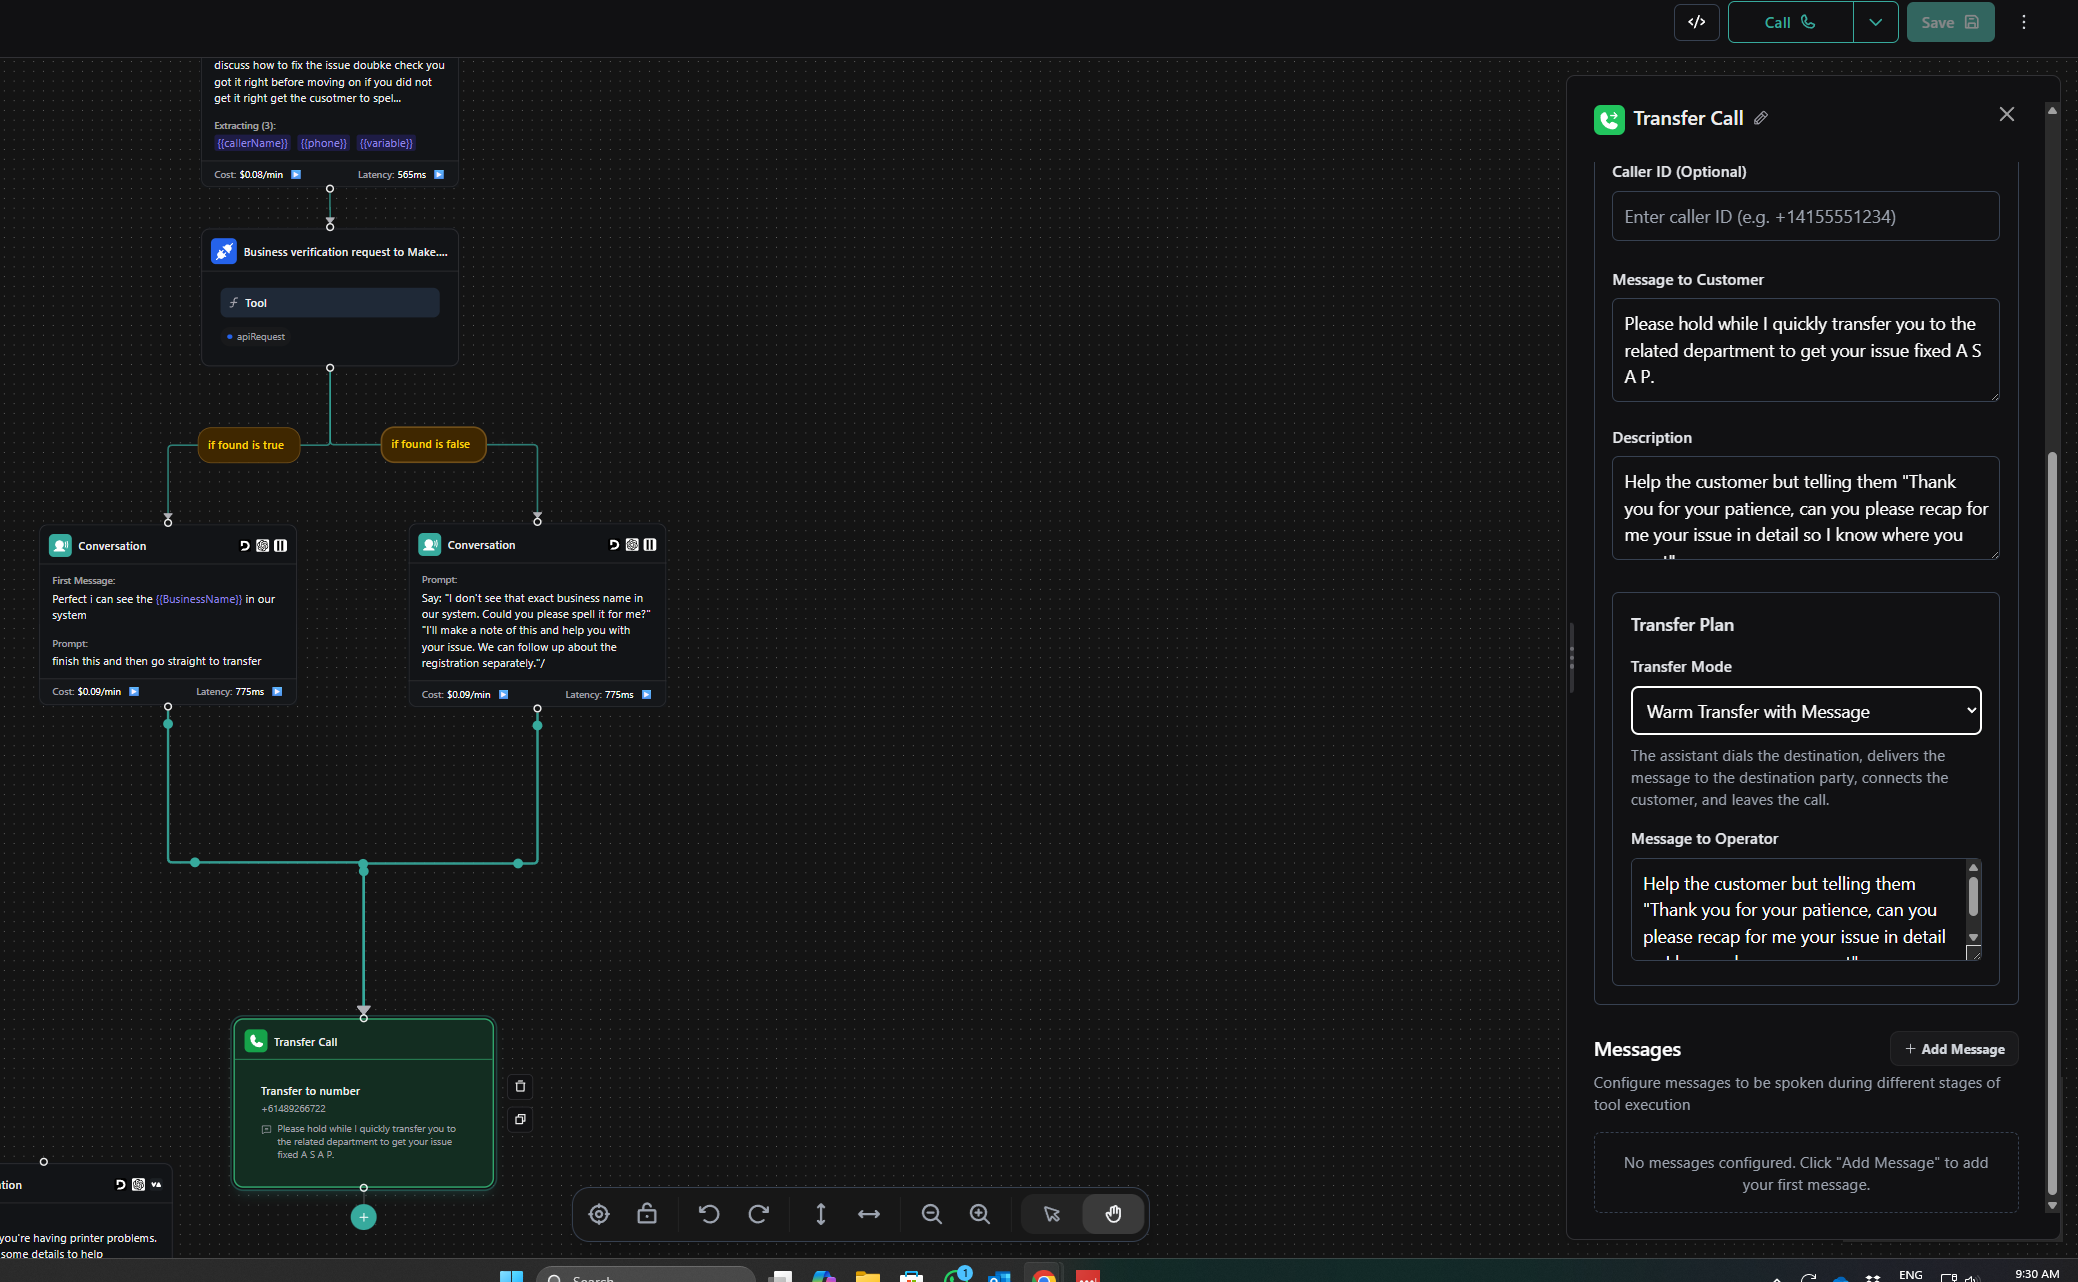The width and height of the screenshot is (2078, 1282).
Task: Expand the Call button dropdown arrow
Action: [1875, 22]
